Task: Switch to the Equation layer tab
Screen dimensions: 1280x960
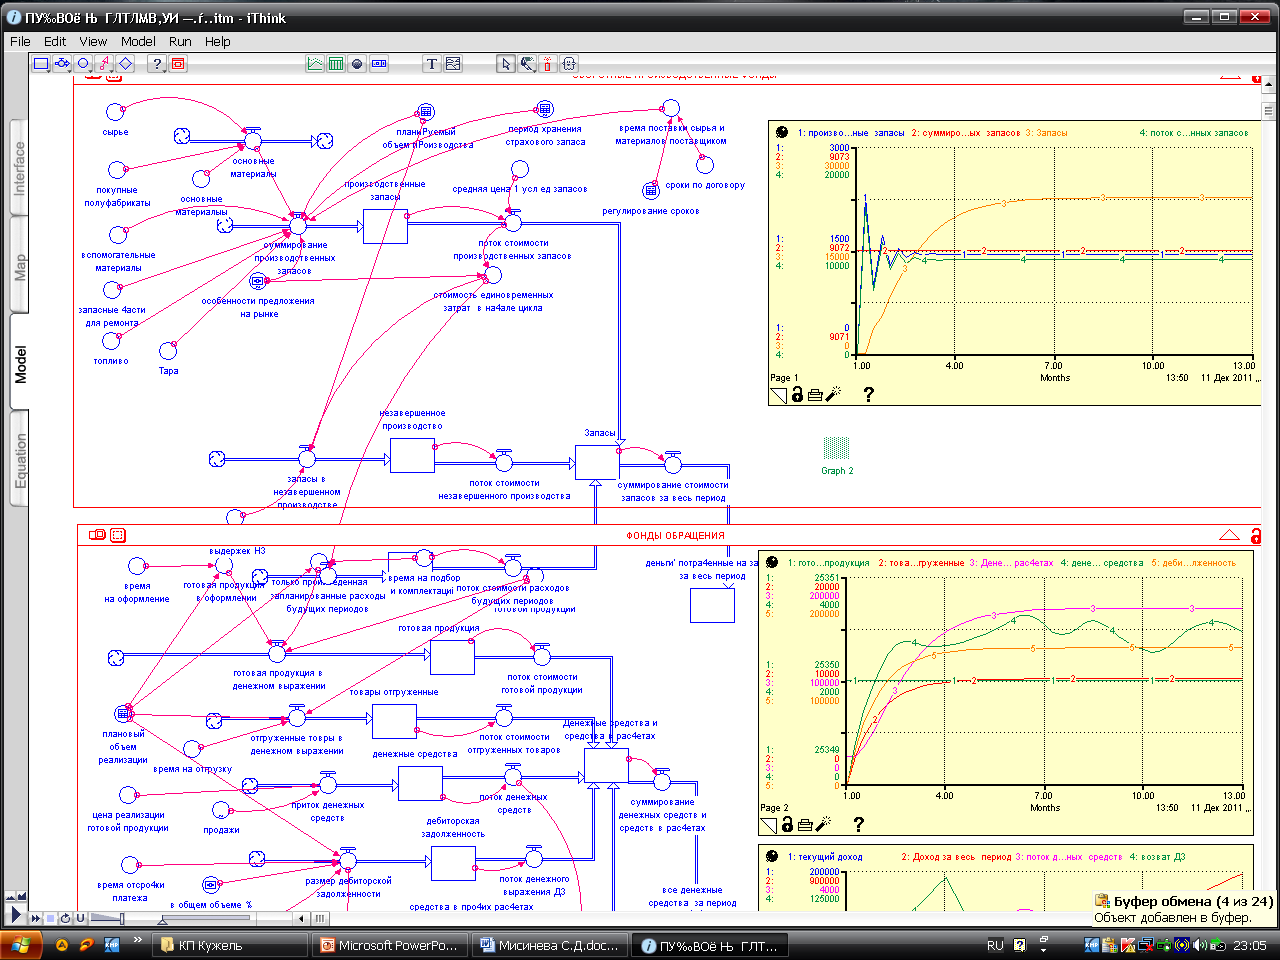Action: pos(19,460)
